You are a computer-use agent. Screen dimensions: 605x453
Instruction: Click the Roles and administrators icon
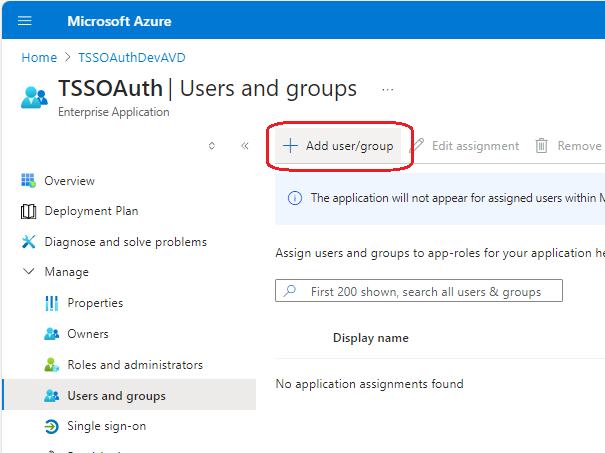(51, 365)
